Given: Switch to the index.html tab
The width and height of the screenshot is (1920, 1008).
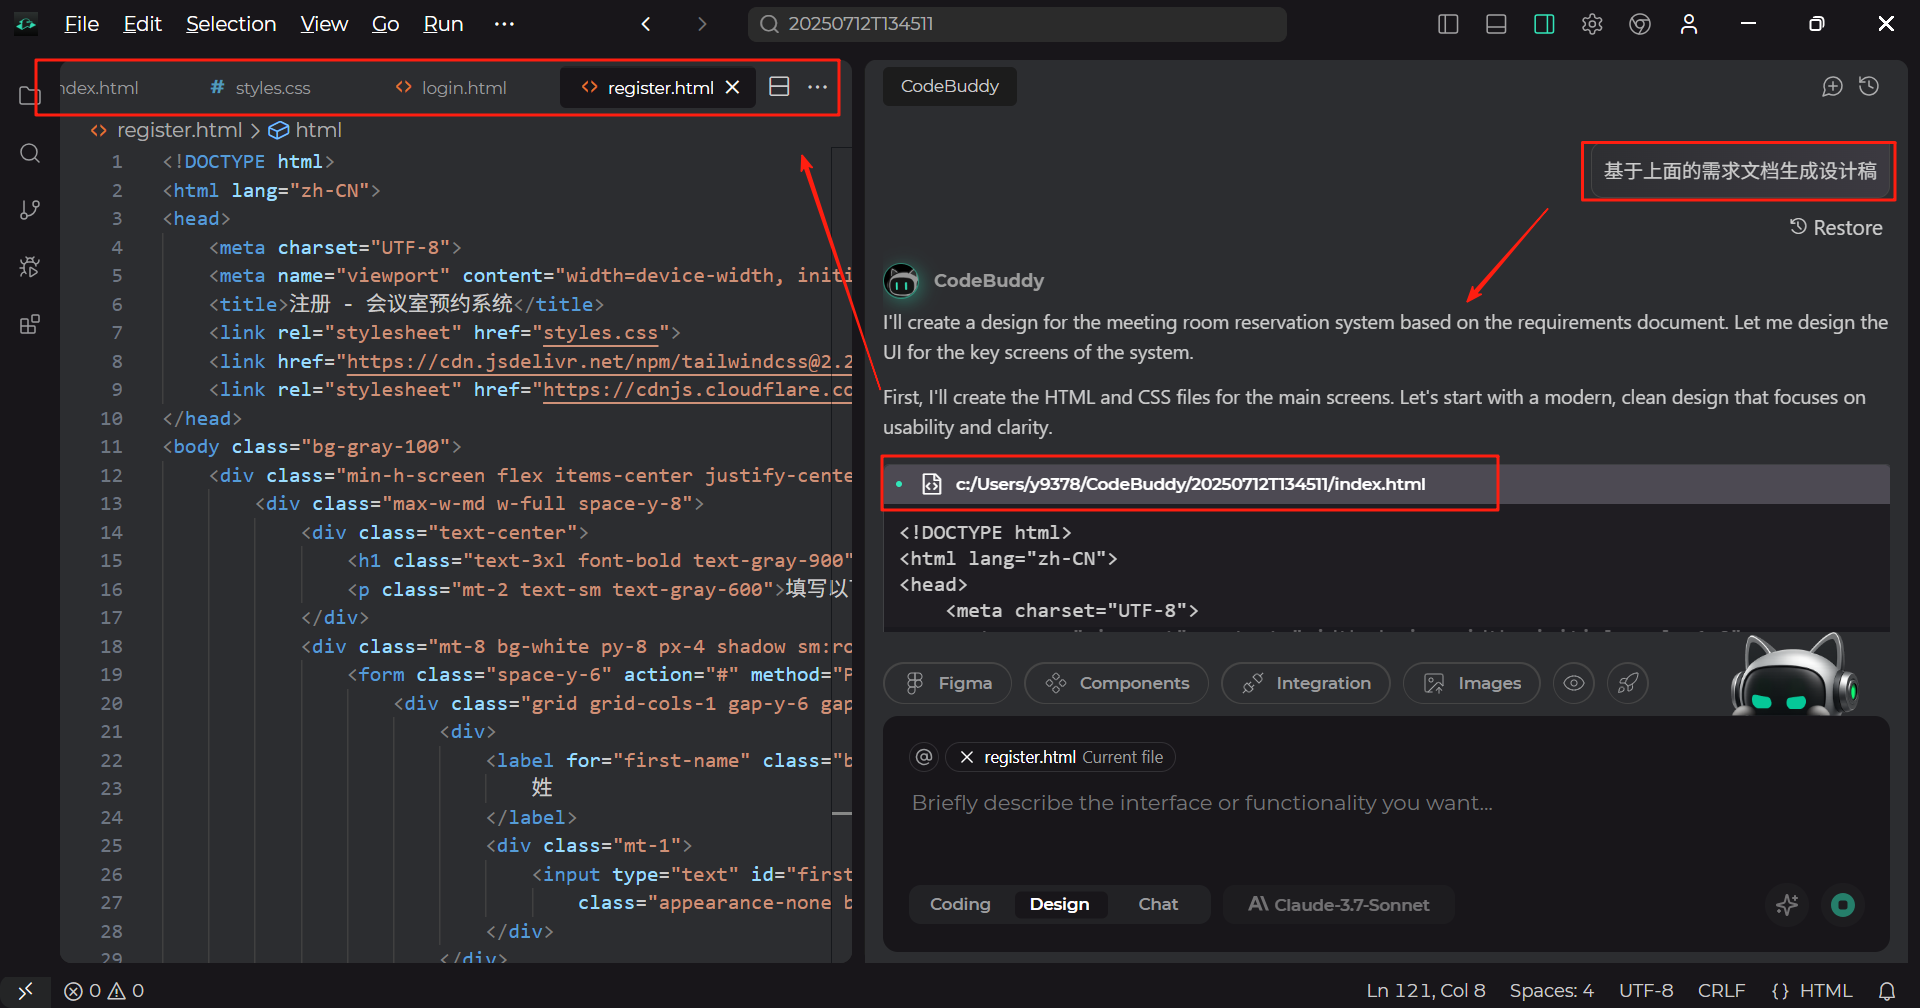Looking at the screenshot, I should (98, 88).
